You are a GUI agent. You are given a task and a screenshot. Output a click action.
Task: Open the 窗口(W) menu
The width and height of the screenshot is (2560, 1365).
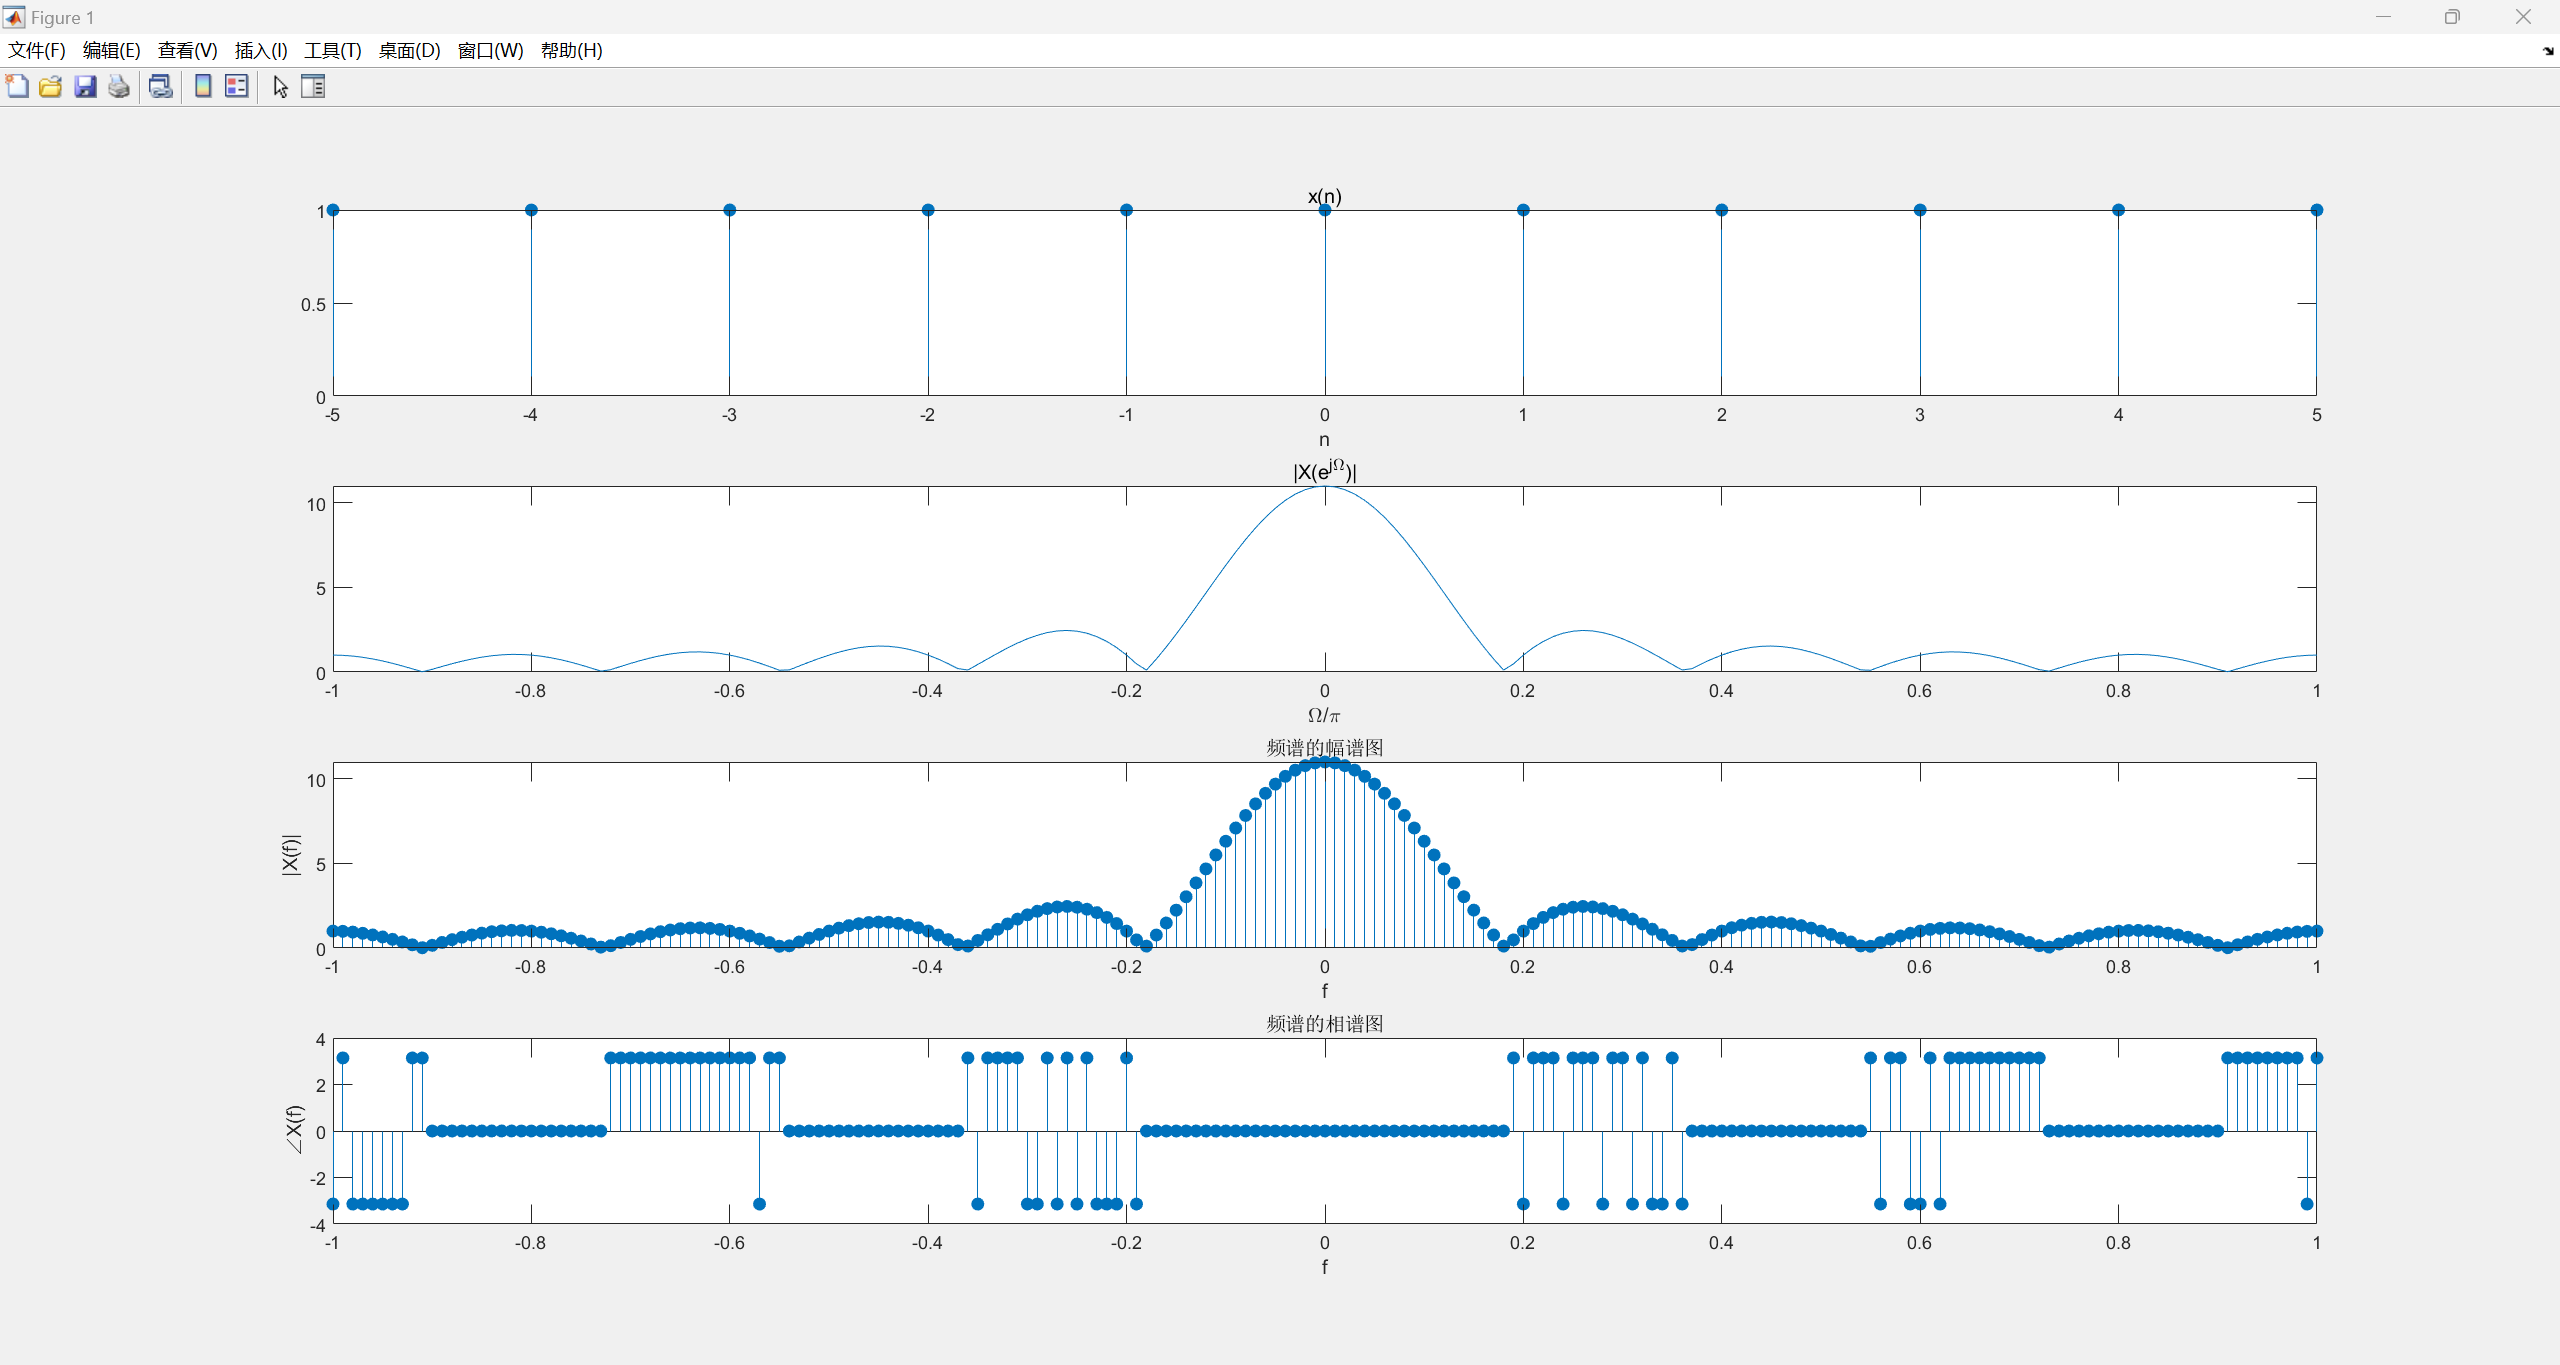tap(490, 51)
